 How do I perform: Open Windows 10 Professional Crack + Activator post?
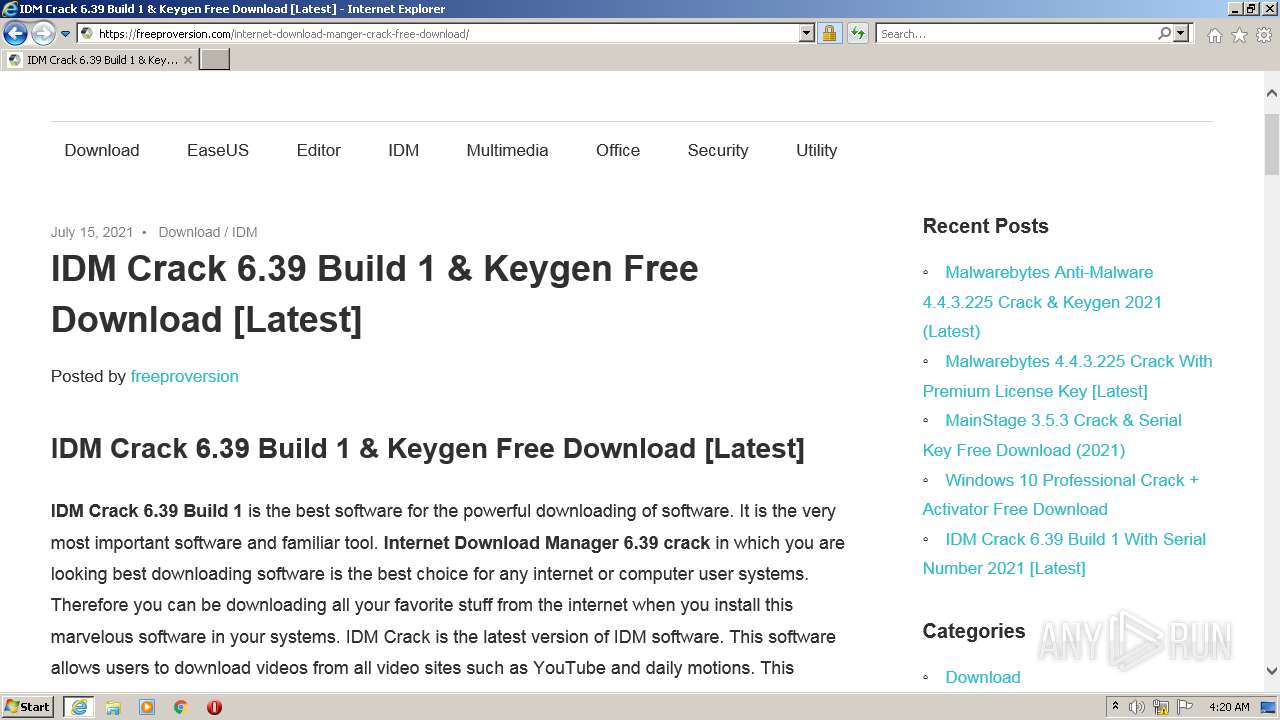pos(1061,494)
